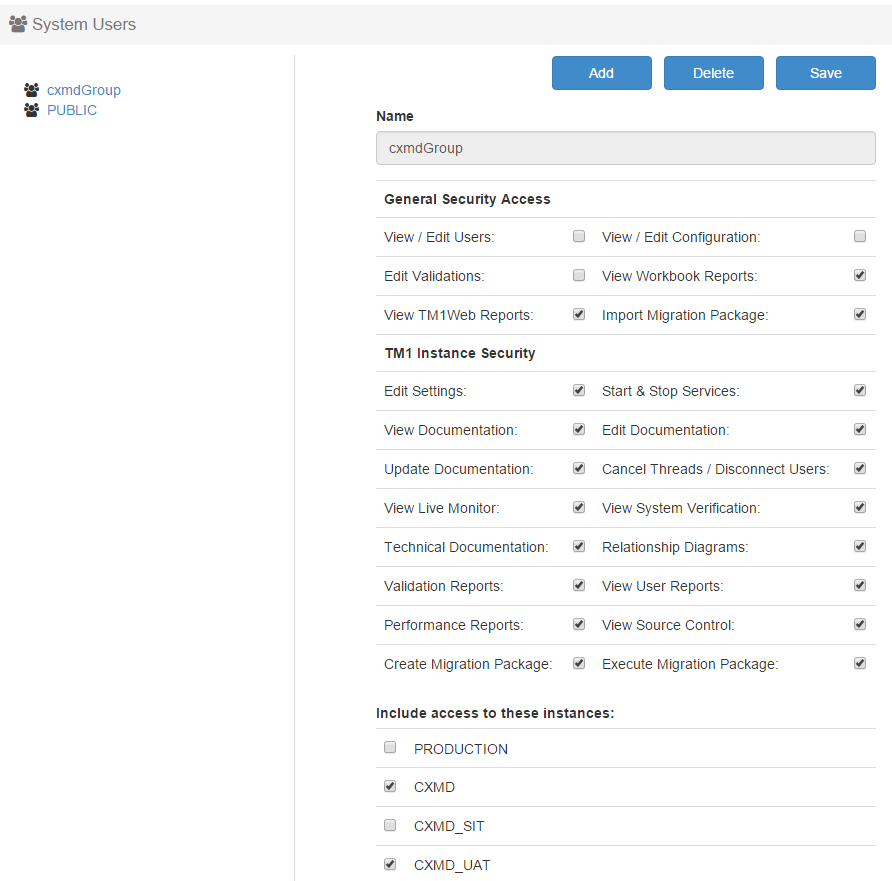892x881 pixels.
Task: Enable the Edit Validations checkbox
Action: tap(579, 275)
